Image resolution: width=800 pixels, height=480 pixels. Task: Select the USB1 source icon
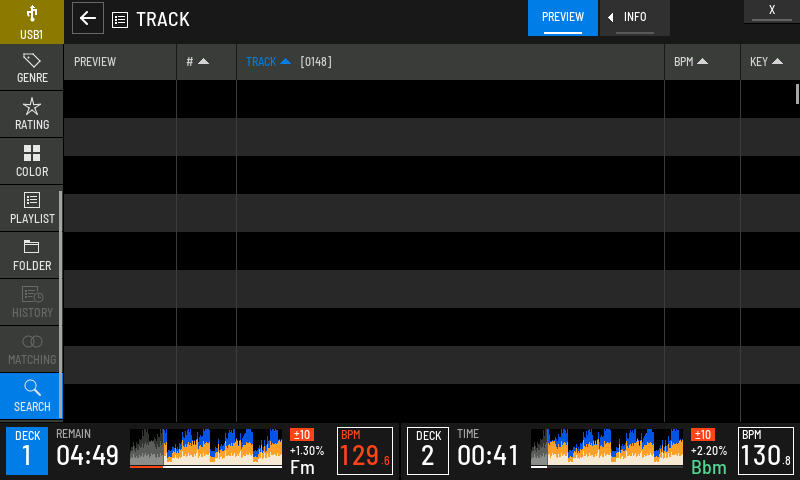32,22
